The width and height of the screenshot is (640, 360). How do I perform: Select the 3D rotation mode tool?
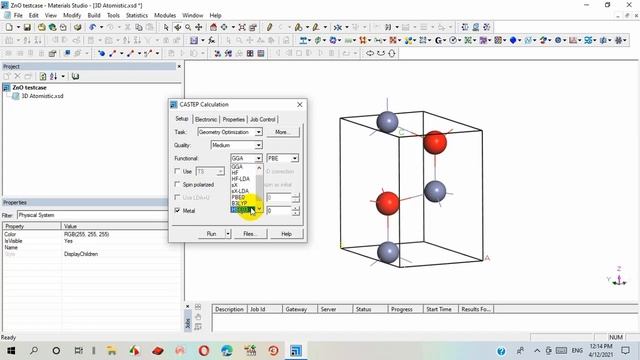tap(177, 27)
